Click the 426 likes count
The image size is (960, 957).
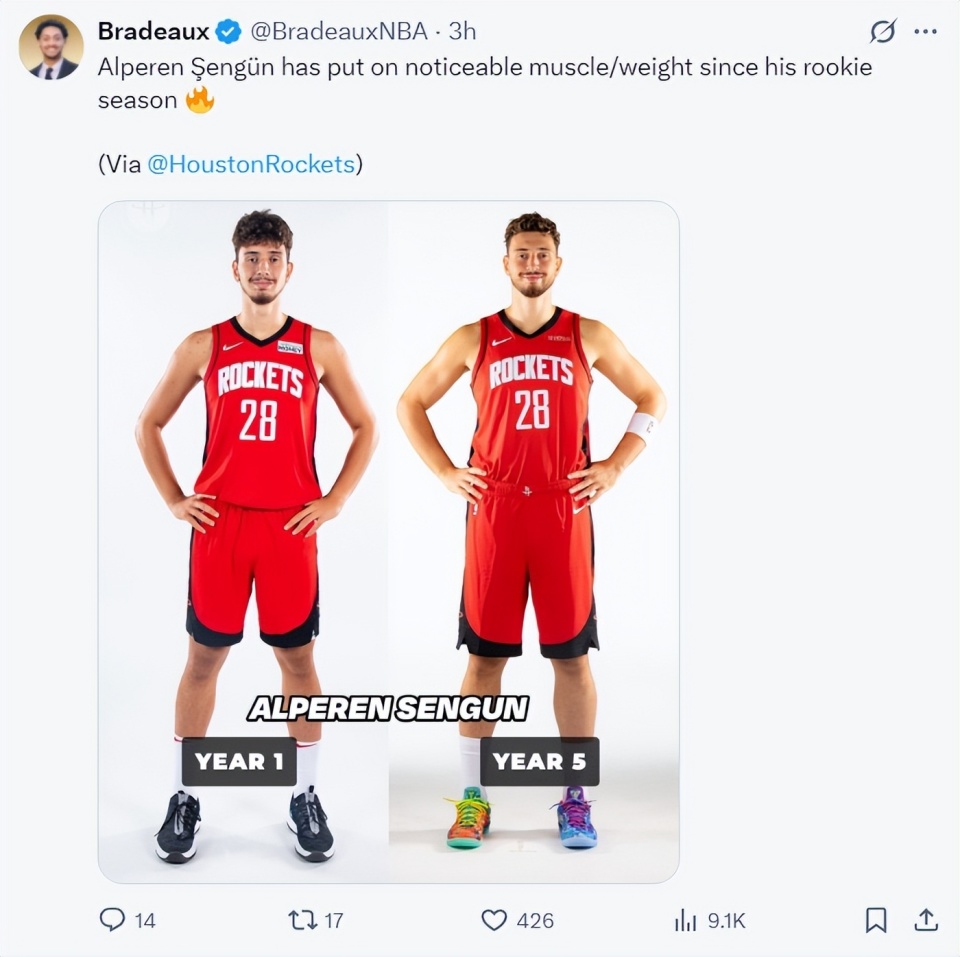click(x=536, y=920)
